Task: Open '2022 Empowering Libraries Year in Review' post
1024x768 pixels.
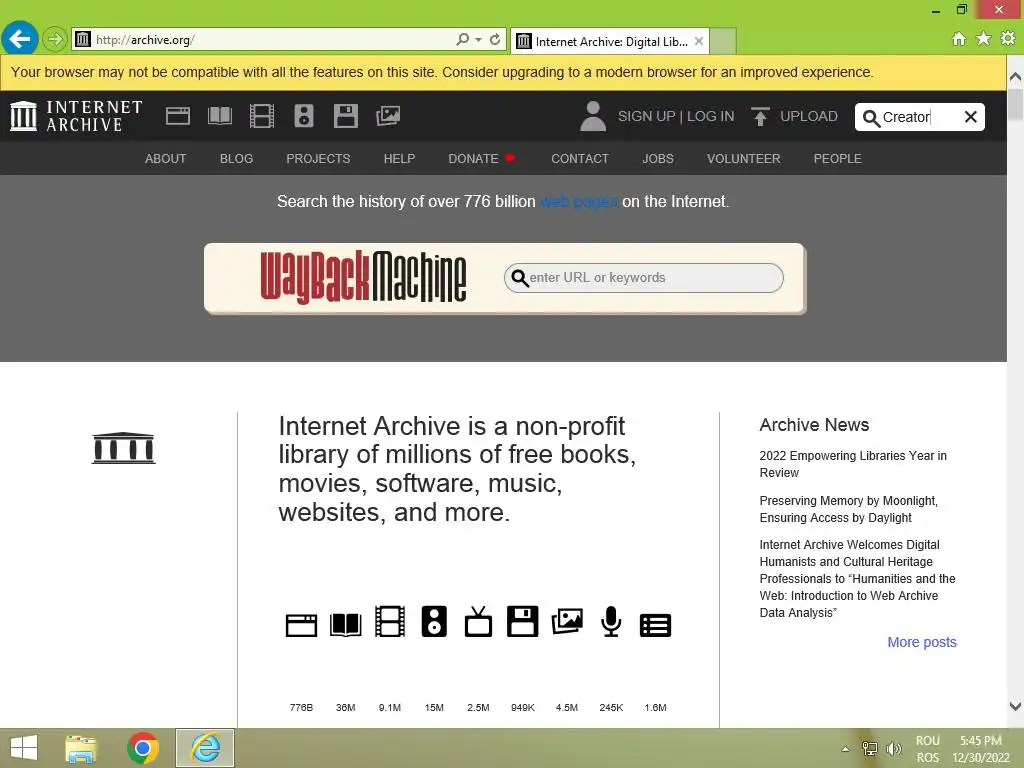Action: tap(853, 464)
